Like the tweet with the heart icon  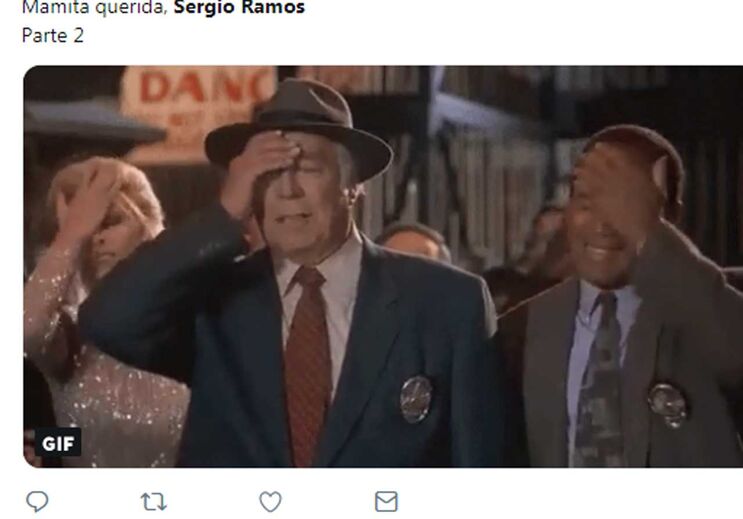pyautogui.click(x=270, y=501)
